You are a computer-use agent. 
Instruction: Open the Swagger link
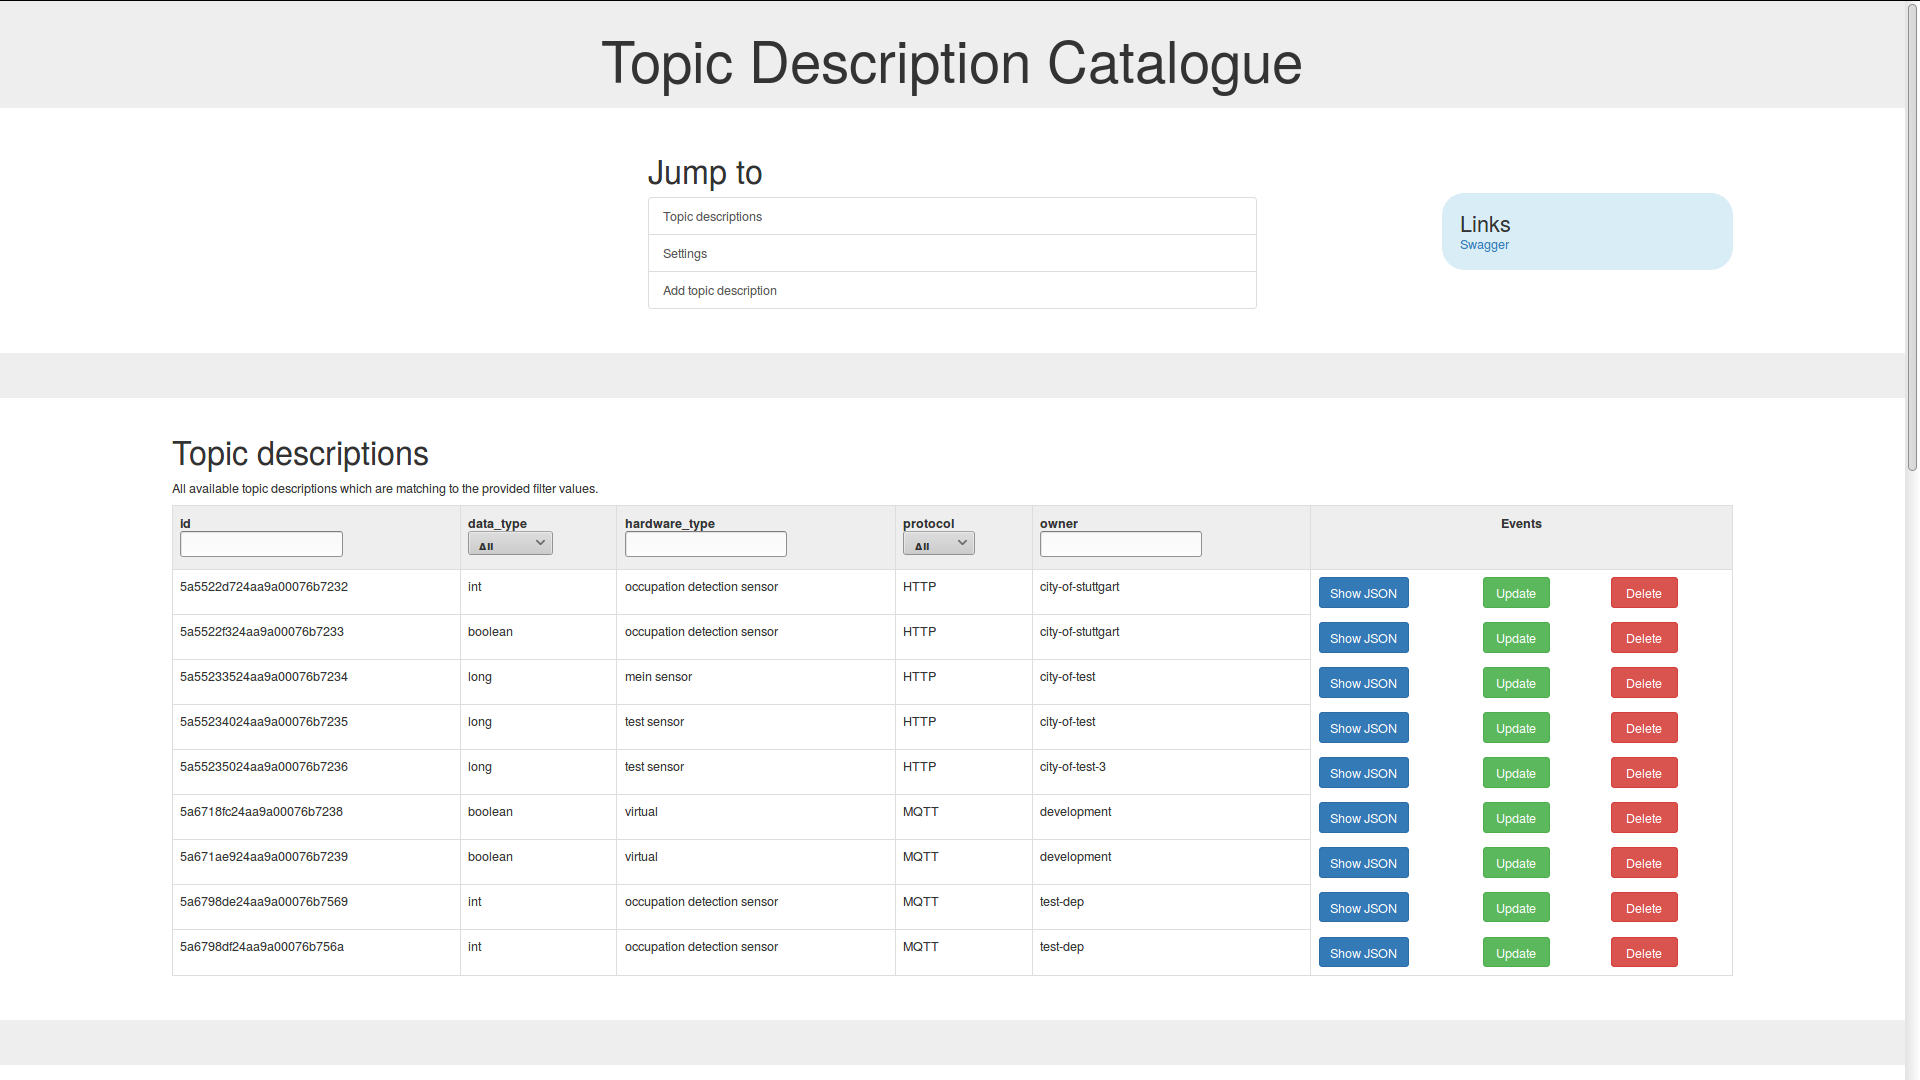pos(1484,245)
